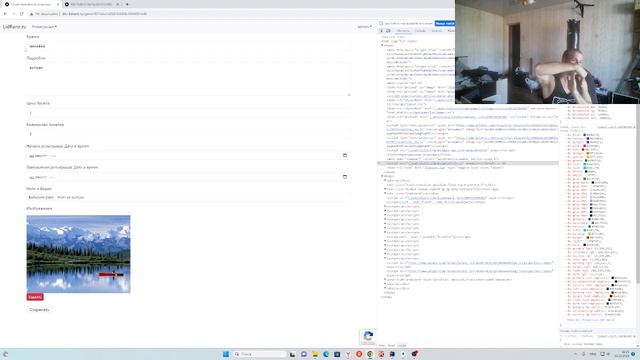Switch to the Console tab in DevTools
Viewport: 640px width, 360px height.
(x=420, y=31)
